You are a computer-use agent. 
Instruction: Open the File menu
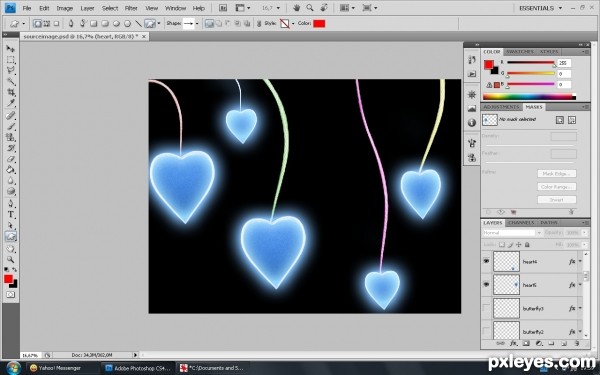[x=27, y=8]
